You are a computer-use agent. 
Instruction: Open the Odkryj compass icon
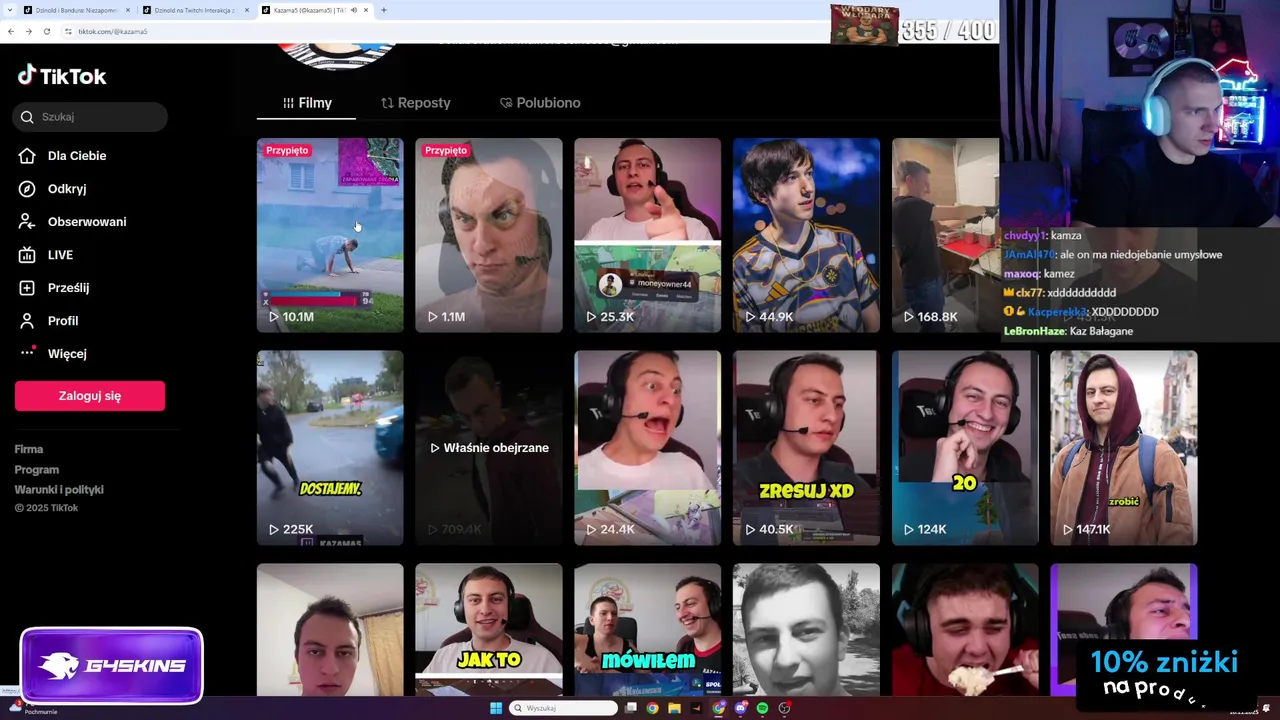point(27,189)
